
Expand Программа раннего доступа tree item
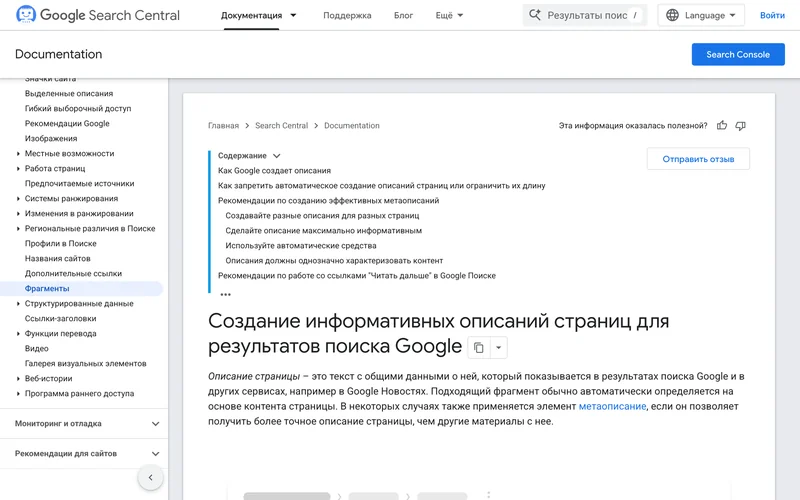point(18,393)
